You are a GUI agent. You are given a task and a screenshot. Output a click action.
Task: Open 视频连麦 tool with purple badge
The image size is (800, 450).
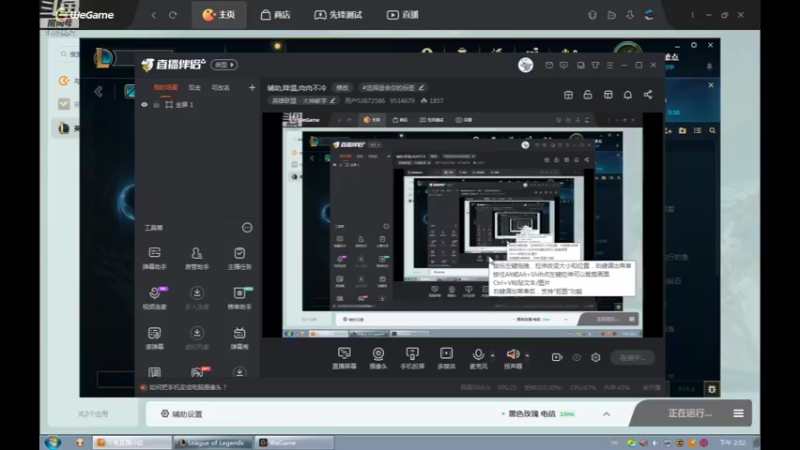(x=155, y=297)
